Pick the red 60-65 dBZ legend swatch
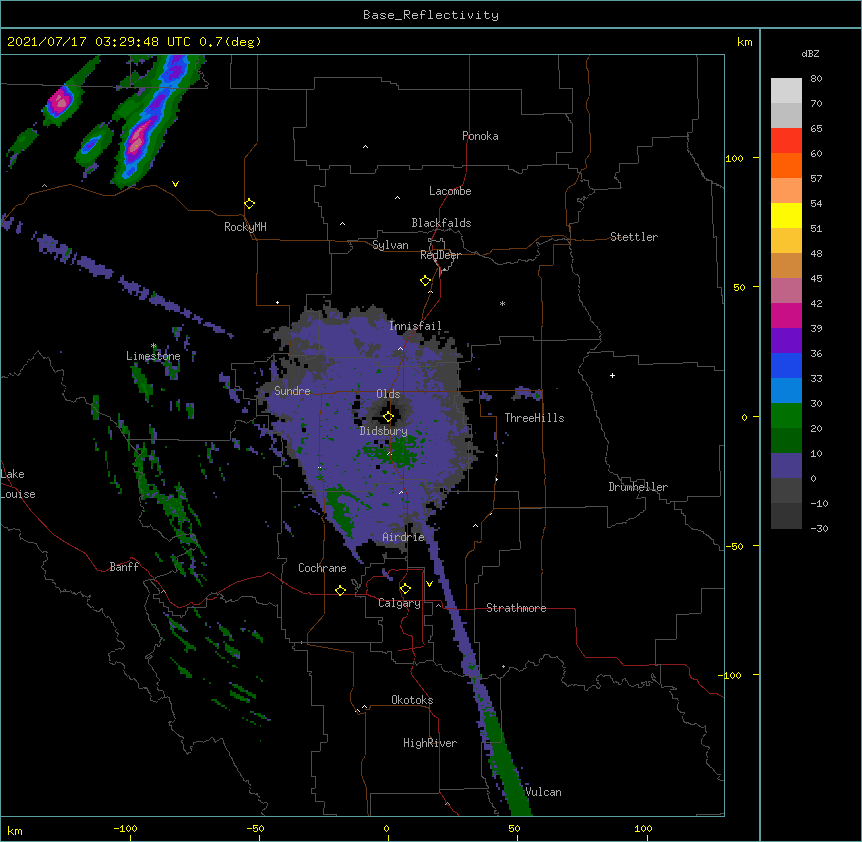Image resolution: width=862 pixels, height=842 pixels. 786,140
